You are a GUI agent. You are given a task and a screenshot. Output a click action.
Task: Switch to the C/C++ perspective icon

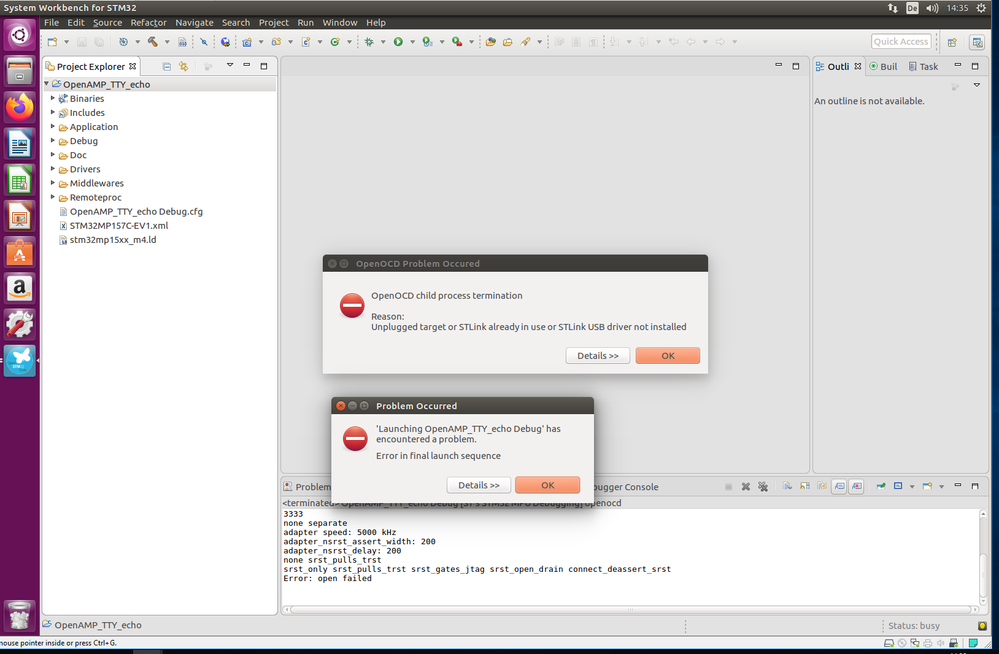coord(977,42)
